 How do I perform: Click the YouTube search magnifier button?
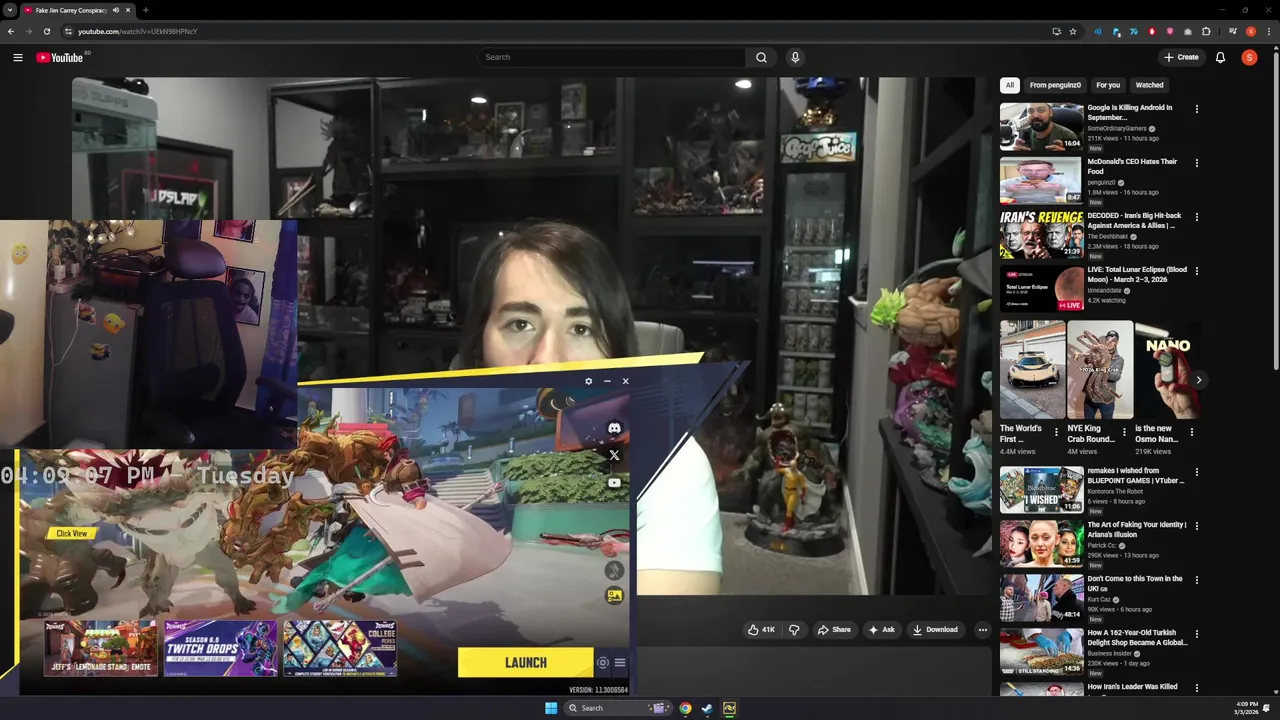761,57
